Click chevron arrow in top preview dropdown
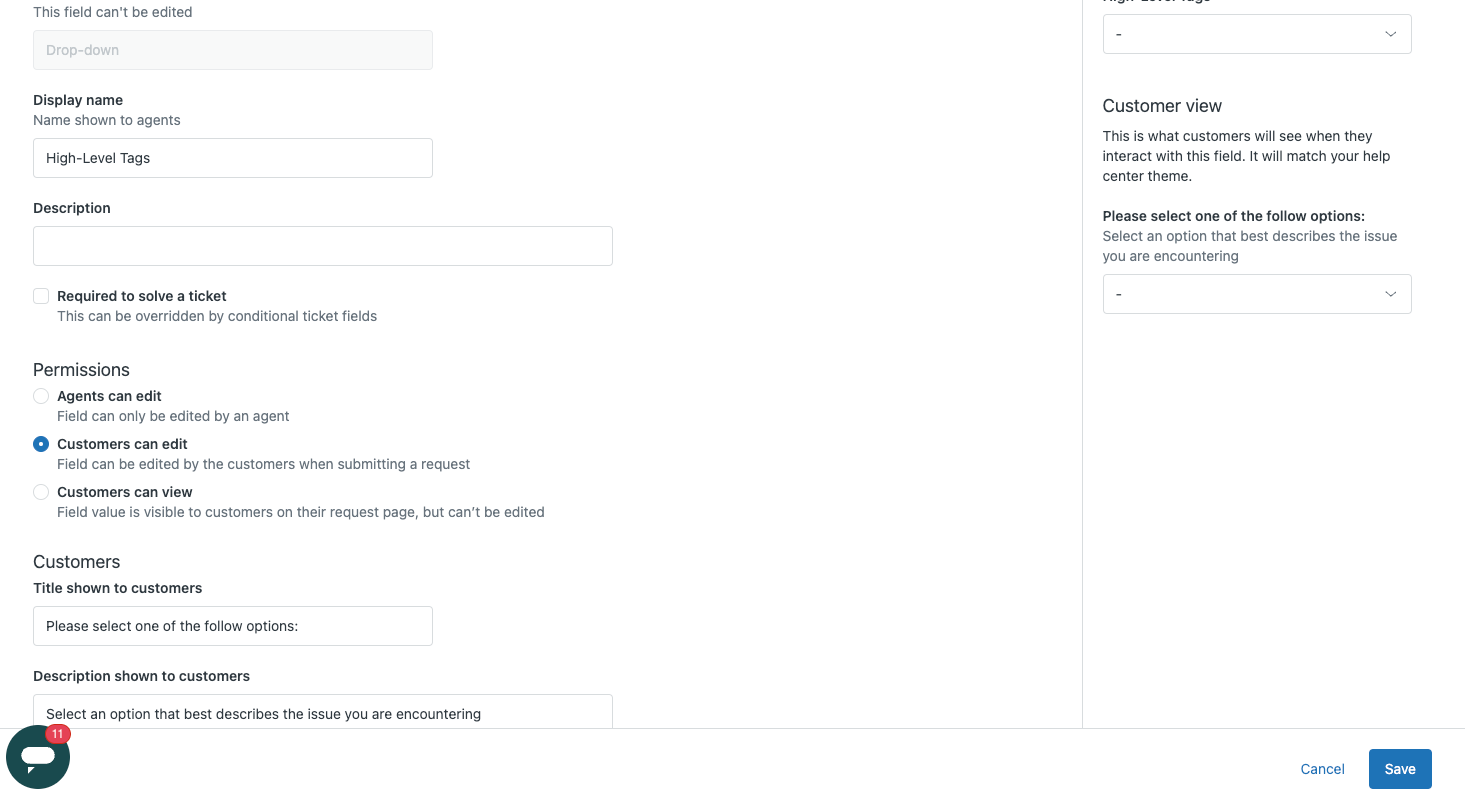1465x806 pixels. [1390, 34]
